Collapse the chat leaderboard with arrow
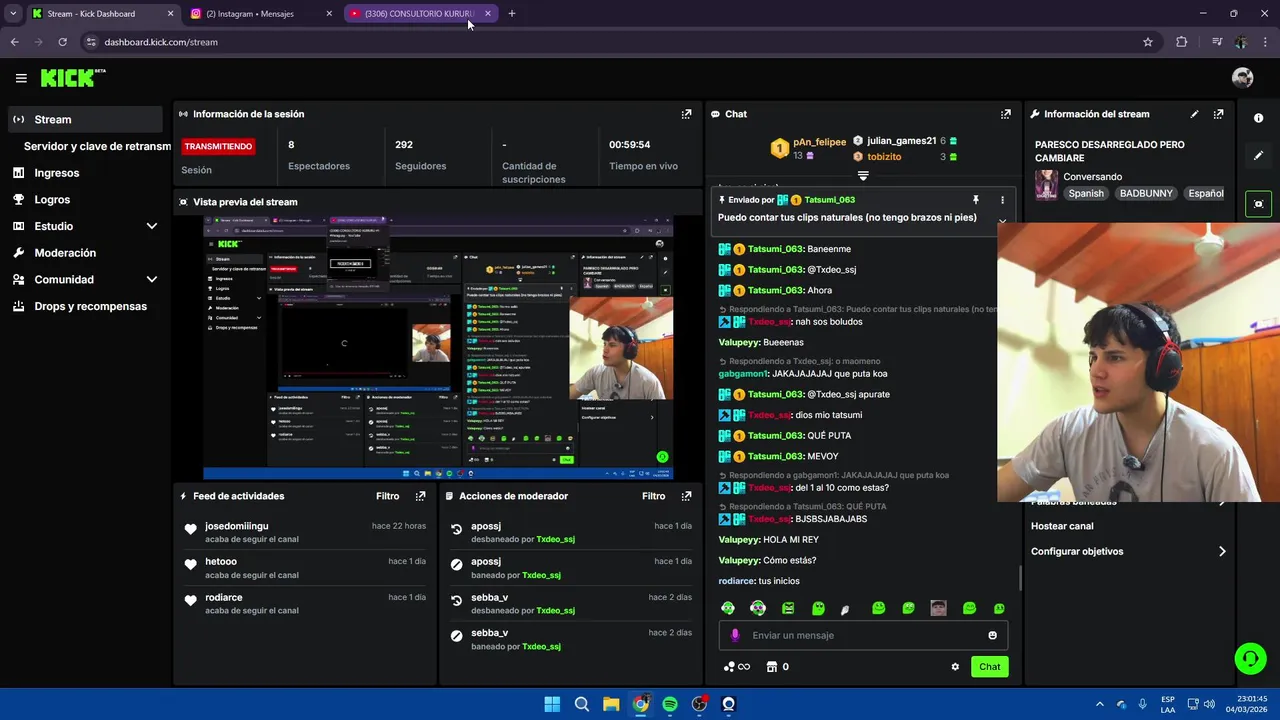The height and width of the screenshot is (720, 1280). click(x=863, y=176)
